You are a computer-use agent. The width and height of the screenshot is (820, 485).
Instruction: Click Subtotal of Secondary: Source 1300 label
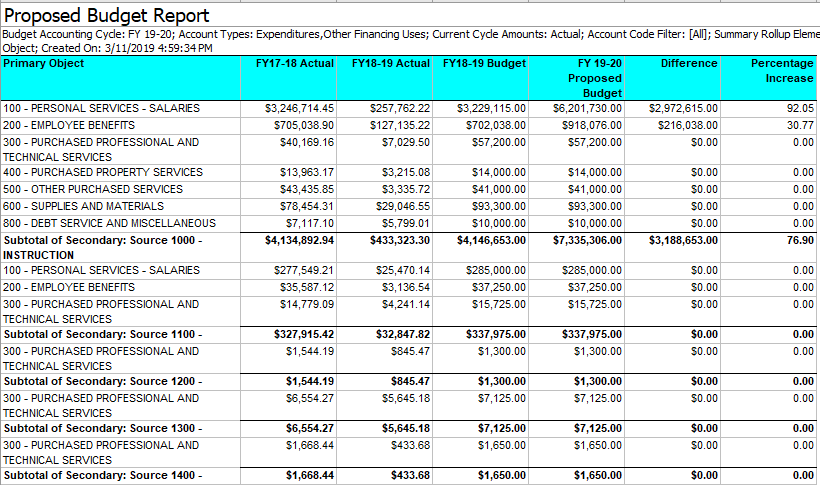click(103, 428)
